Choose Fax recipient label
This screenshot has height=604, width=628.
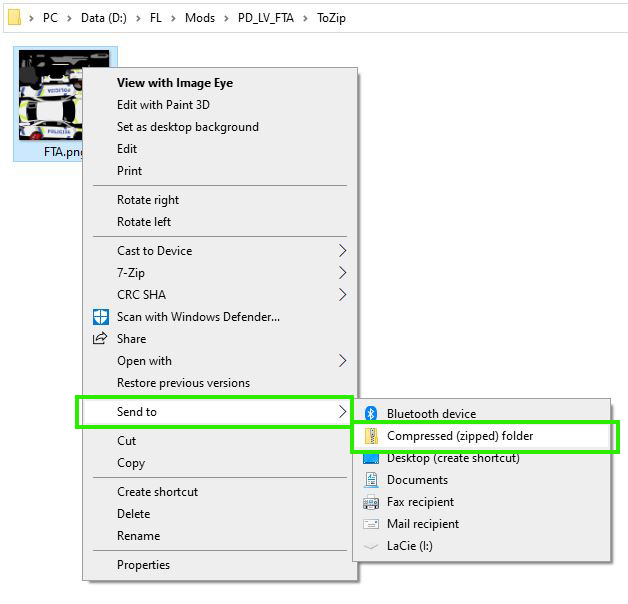420,502
